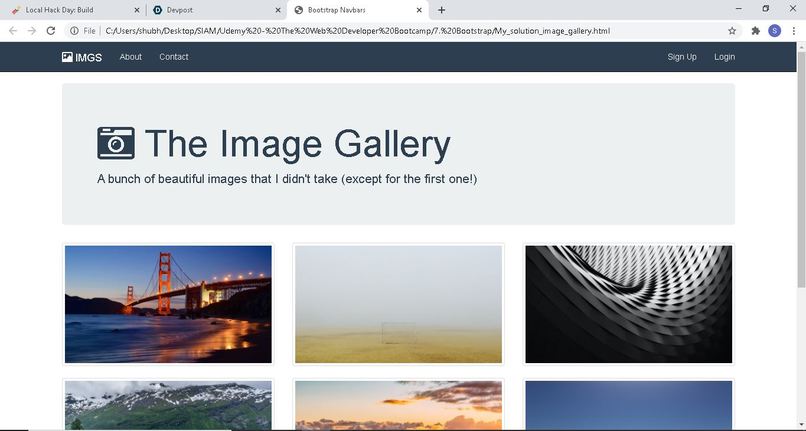Image resolution: width=806 pixels, height=431 pixels.
Task: Open the Extensions puzzle icon
Action: tap(756, 31)
